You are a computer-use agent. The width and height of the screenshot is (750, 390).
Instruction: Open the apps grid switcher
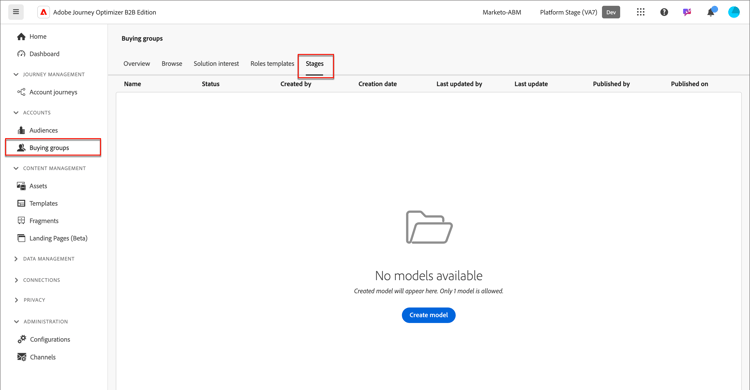pyautogui.click(x=640, y=12)
